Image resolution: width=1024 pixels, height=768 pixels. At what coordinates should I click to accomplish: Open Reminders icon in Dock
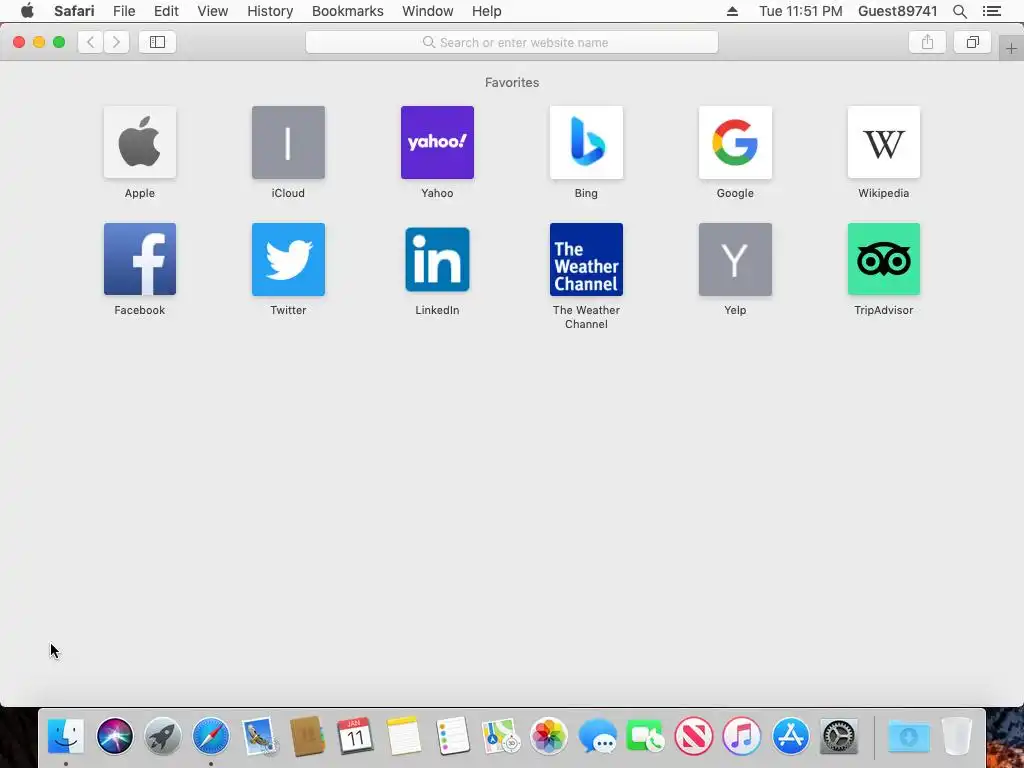[452, 736]
